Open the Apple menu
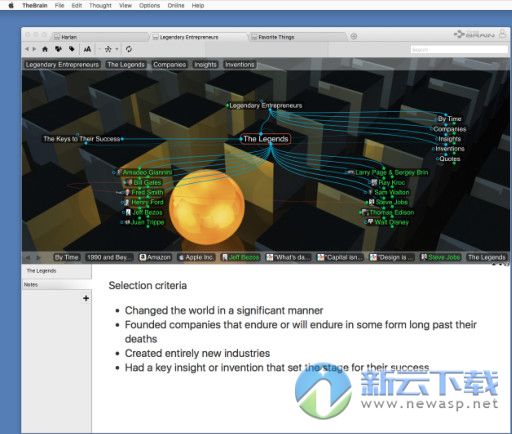This screenshot has height=434, width=512. point(11,5)
